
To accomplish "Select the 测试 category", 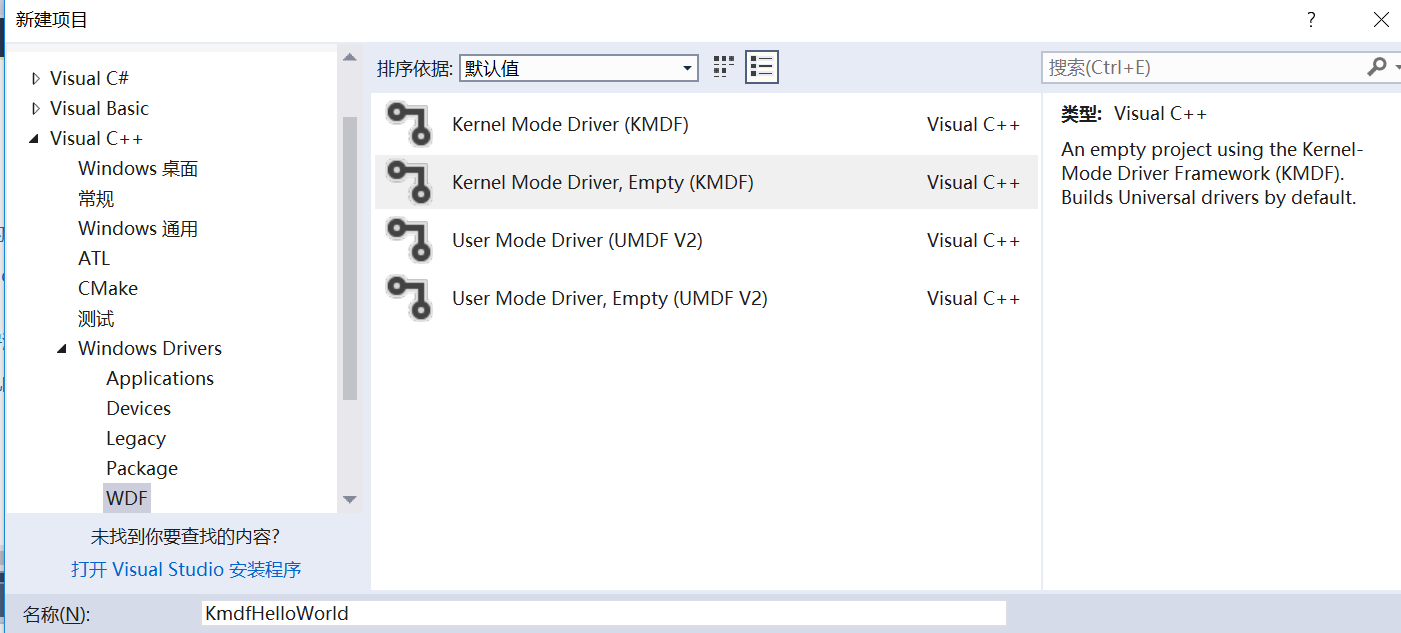I will pyautogui.click(x=96, y=318).
